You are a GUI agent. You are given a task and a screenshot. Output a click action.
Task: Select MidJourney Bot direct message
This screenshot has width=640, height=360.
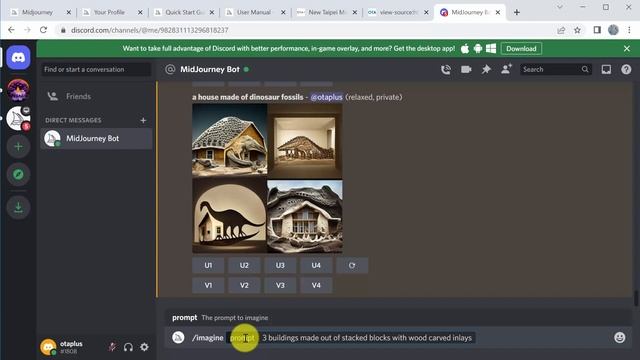[96, 138]
